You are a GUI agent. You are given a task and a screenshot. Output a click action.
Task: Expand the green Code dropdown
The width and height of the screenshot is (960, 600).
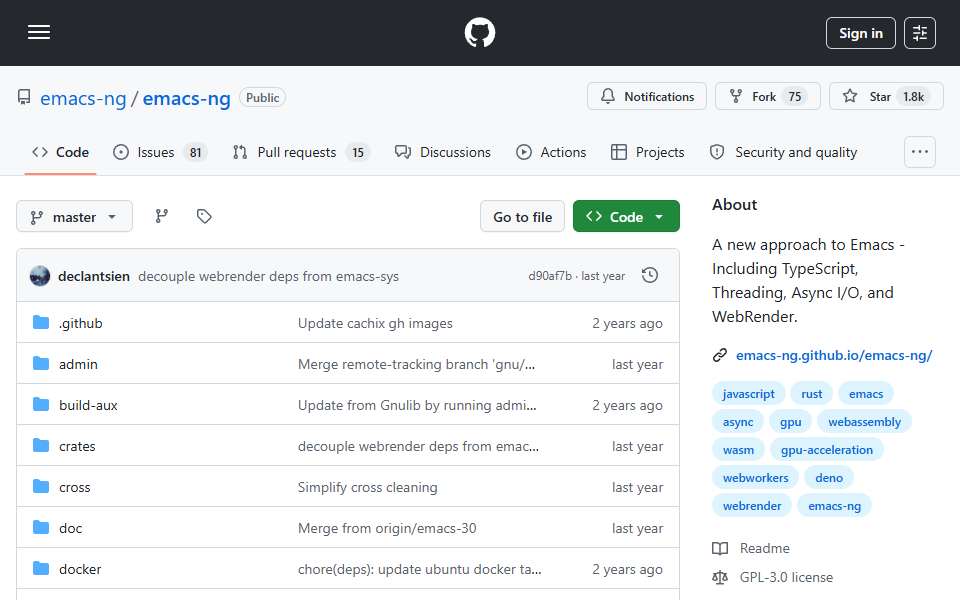tap(626, 217)
